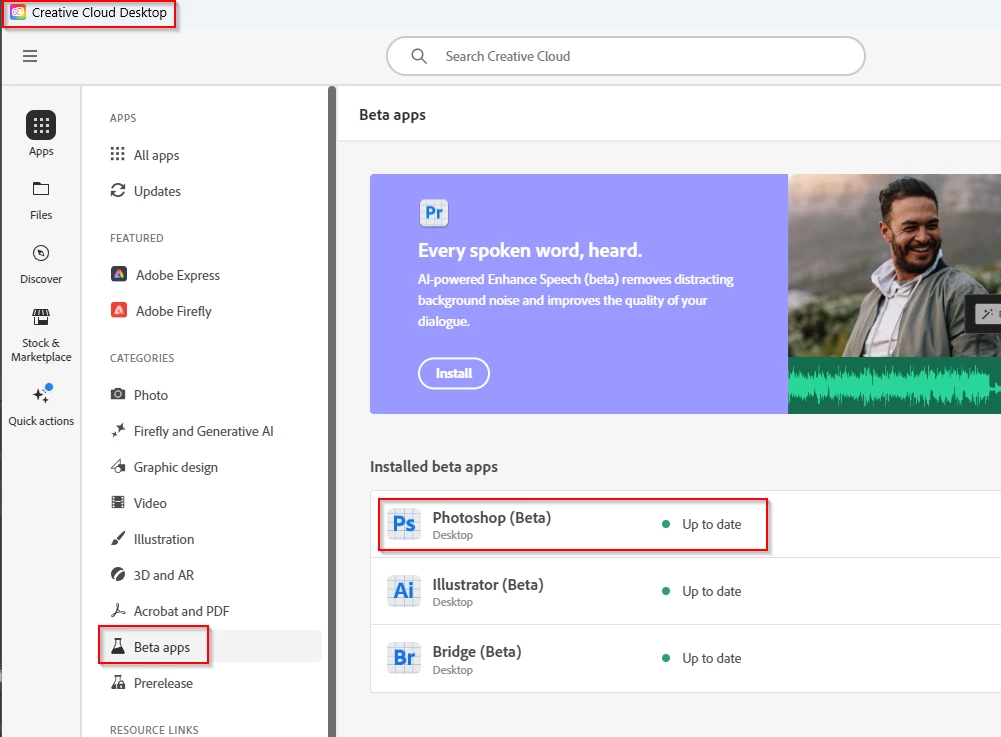1001x737 pixels.
Task: Click the Beta apps flask icon
Action: (x=117, y=646)
